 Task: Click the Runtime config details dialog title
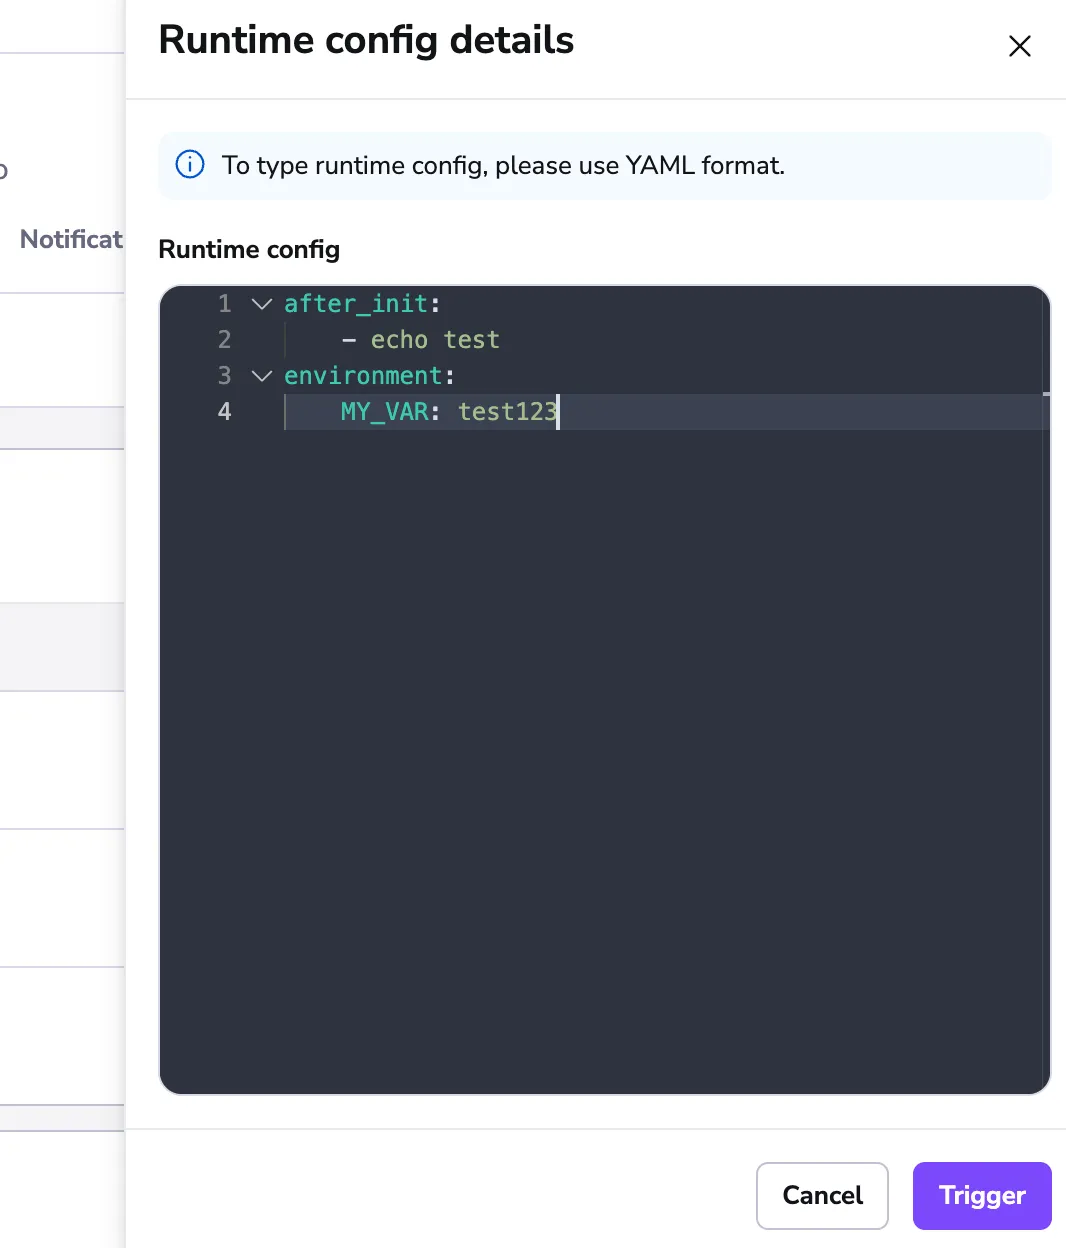pyautogui.click(x=365, y=40)
